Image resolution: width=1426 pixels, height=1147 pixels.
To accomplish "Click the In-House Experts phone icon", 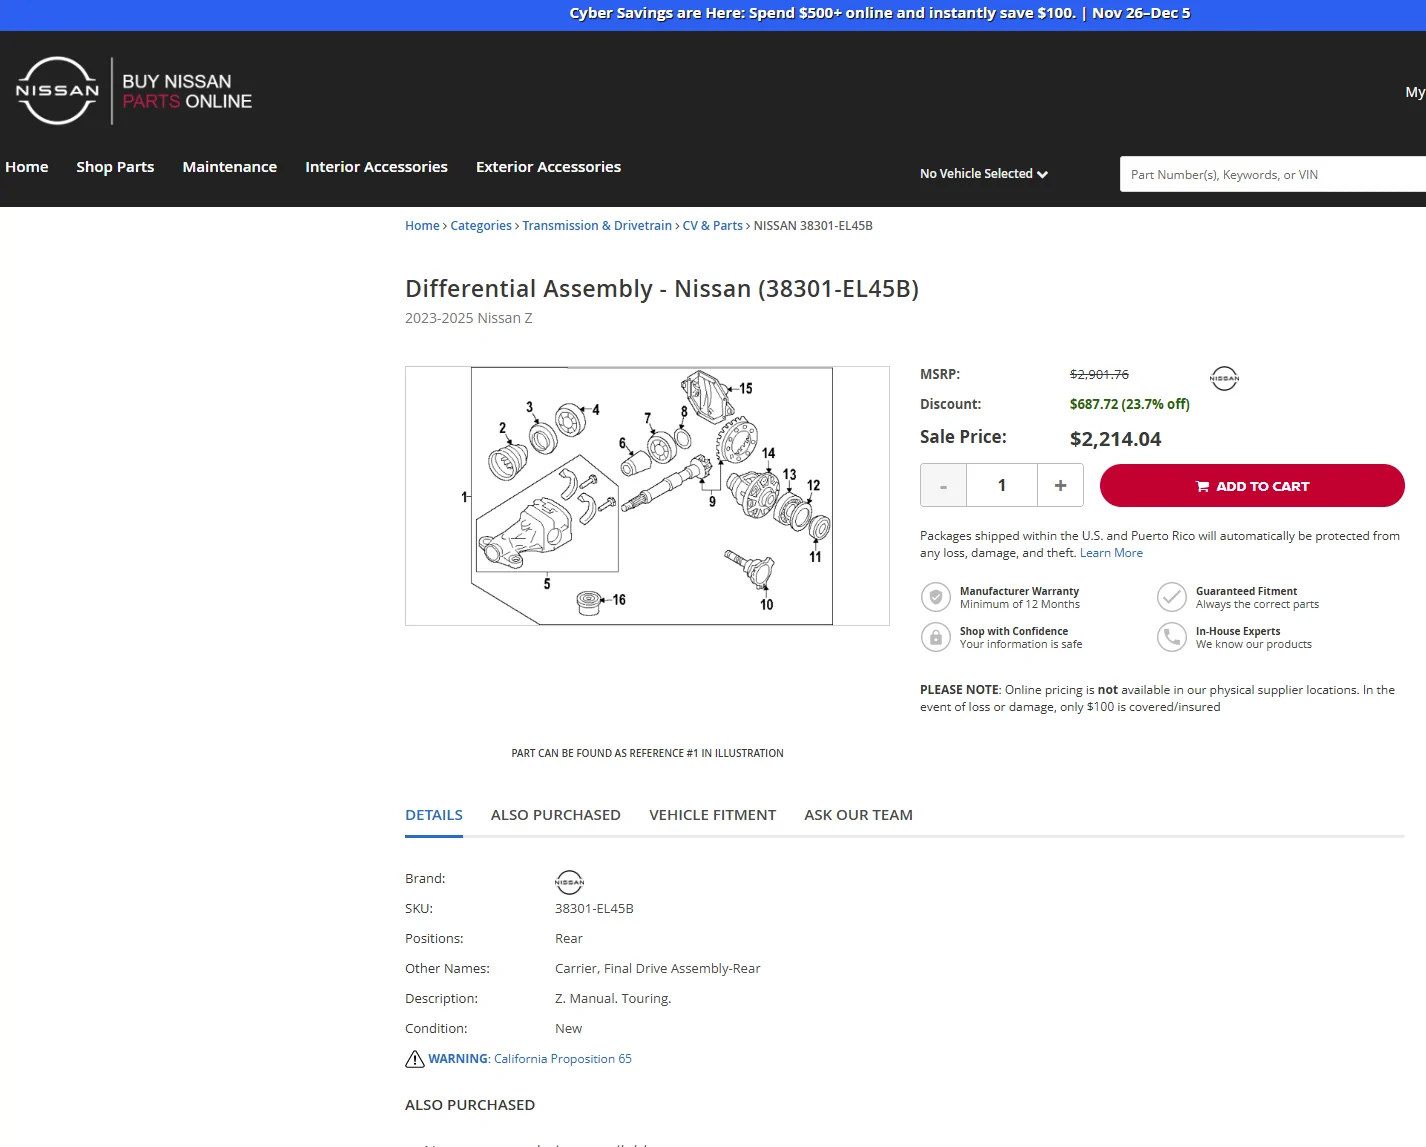I will (x=1171, y=637).
